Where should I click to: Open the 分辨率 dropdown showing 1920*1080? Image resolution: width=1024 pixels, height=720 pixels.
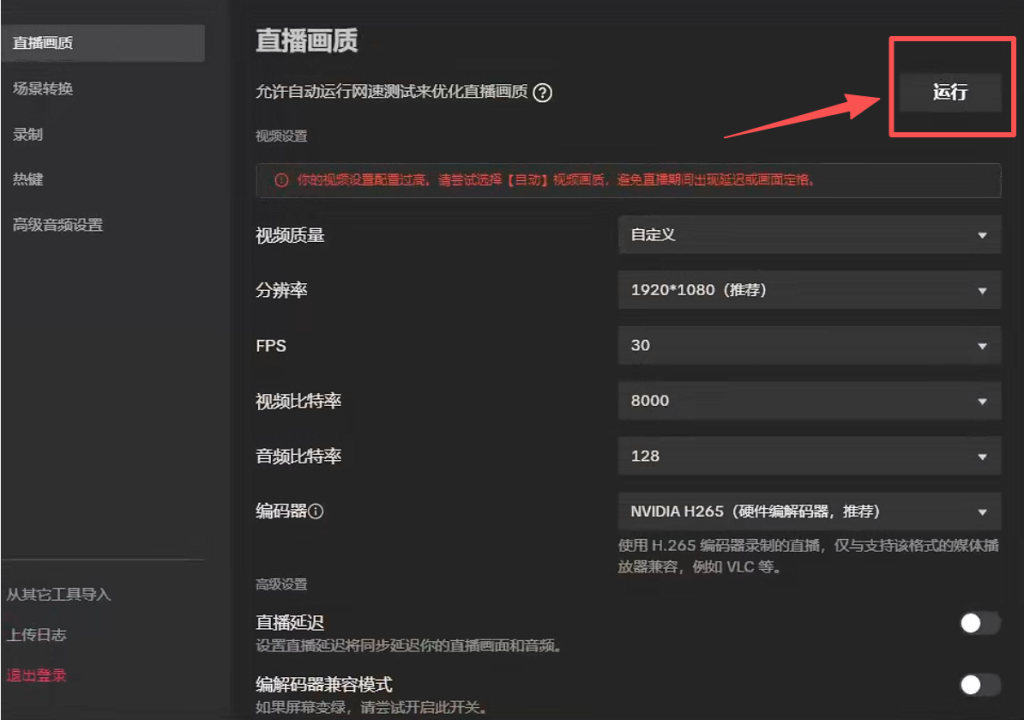[808, 289]
